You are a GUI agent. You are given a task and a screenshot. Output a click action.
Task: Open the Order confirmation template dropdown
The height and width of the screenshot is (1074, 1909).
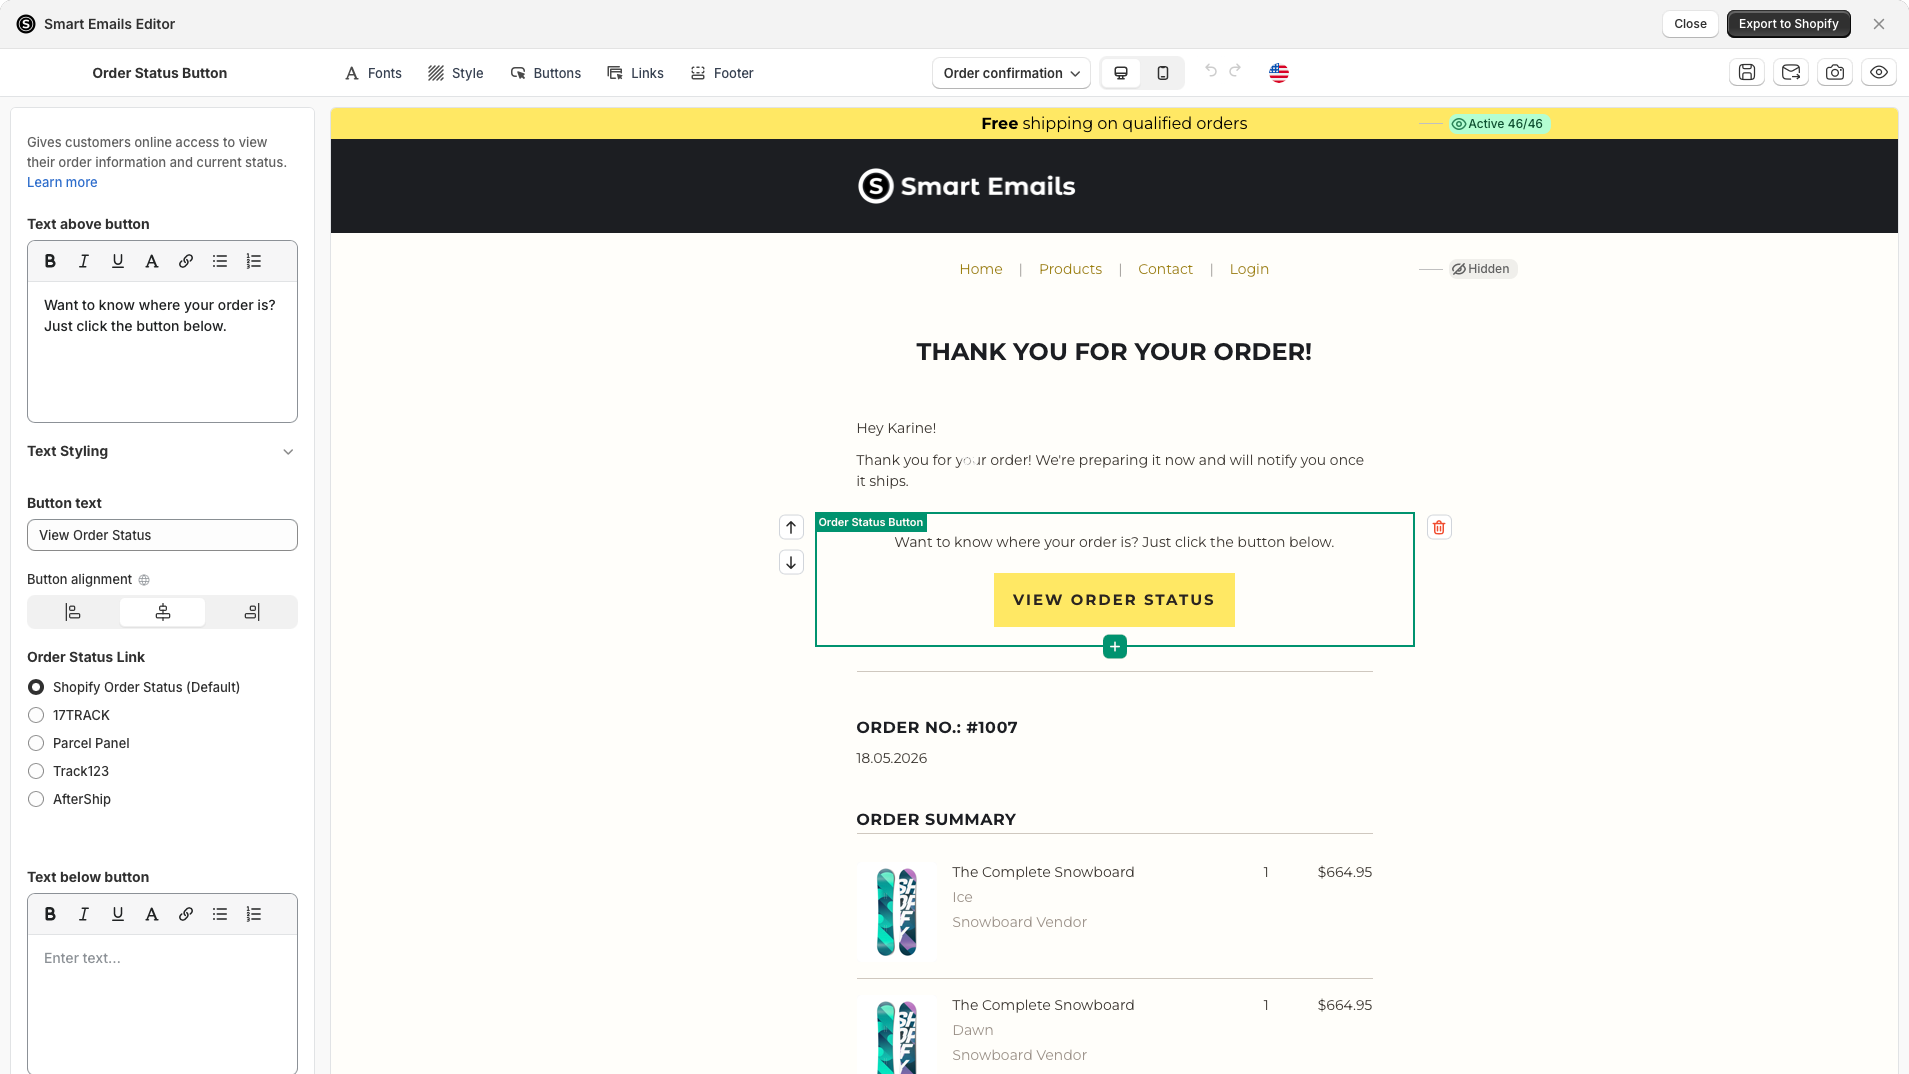click(x=1011, y=73)
